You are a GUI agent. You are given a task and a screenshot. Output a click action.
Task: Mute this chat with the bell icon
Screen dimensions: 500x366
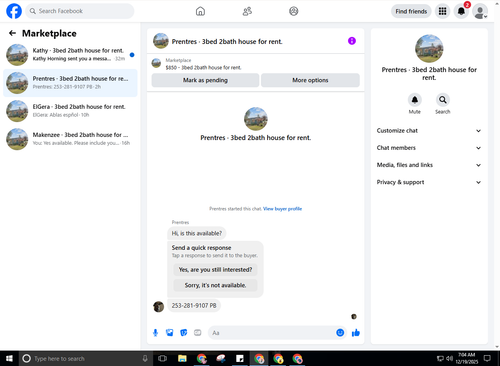[415, 100]
